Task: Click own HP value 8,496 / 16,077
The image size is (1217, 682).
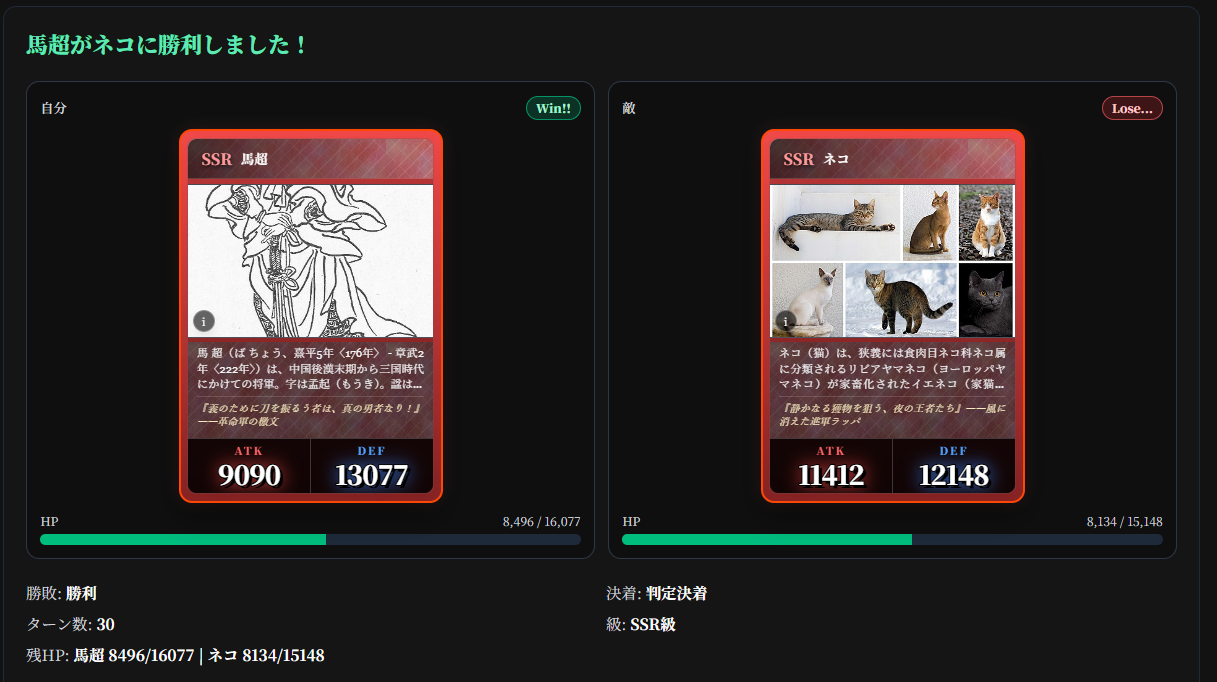Action: 541,522
